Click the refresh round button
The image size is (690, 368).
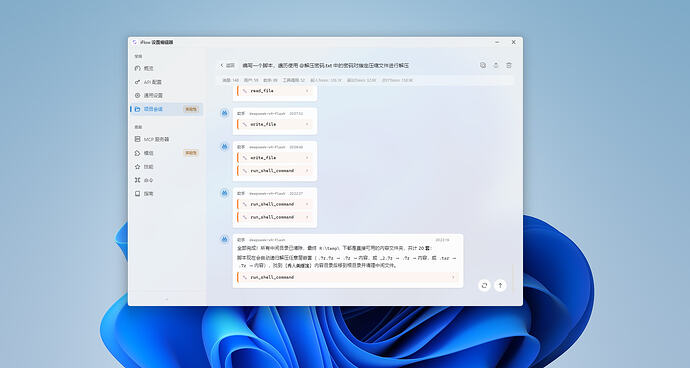[x=484, y=285]
